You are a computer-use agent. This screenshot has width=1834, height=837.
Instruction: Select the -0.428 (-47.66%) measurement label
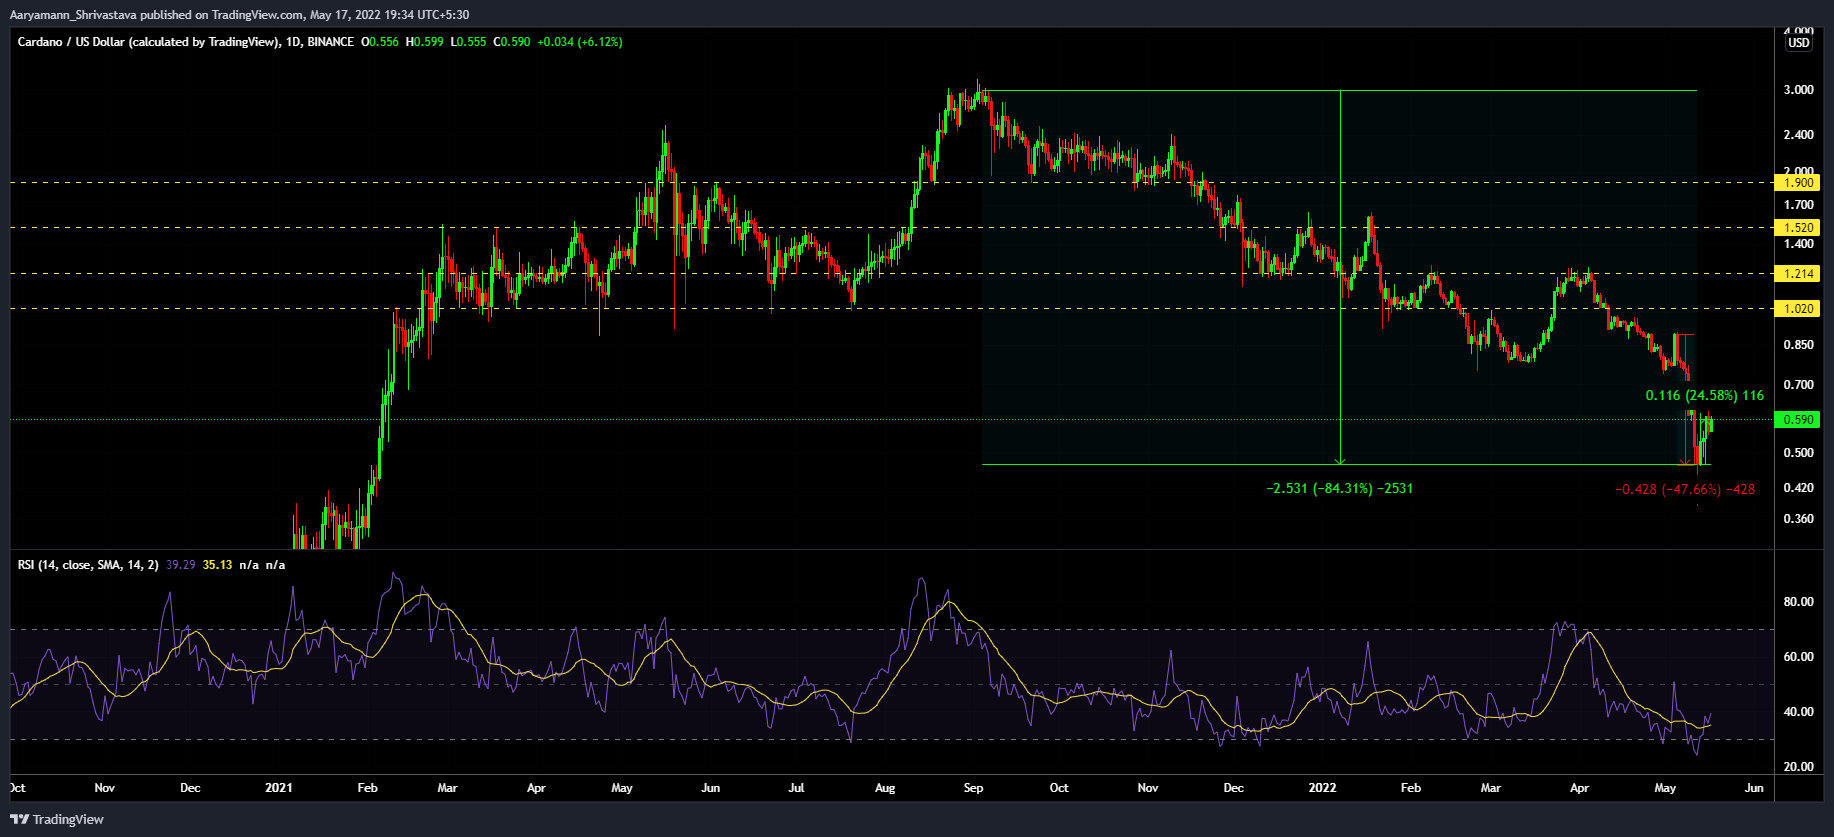[x=1685, y=490]
